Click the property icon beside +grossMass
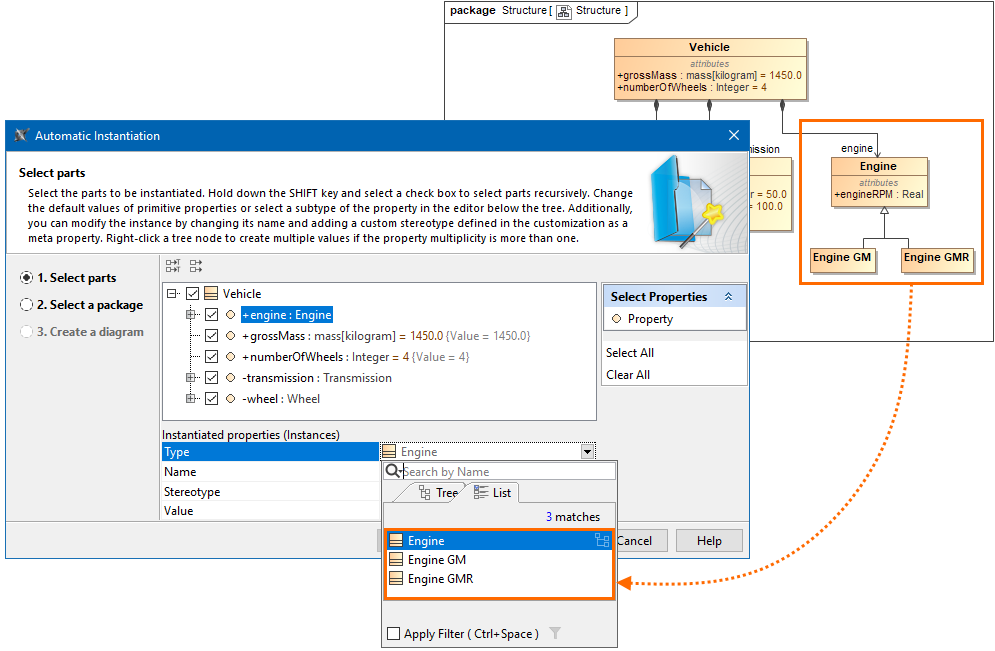Image resolution: width=995 pixels, height=651 pixels. [x=230, y=336]
